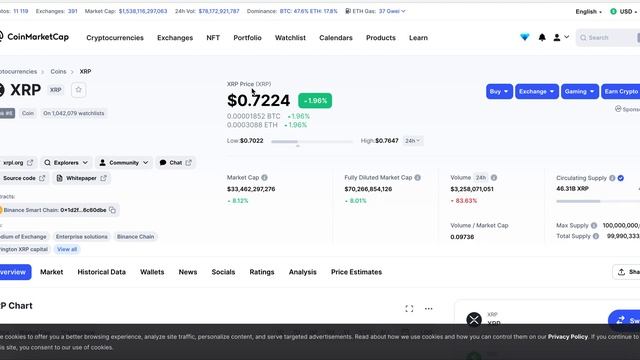Click the CoinMarketCap logo
Viewport: 640px width, 360px height.
(x=34, y=37)
